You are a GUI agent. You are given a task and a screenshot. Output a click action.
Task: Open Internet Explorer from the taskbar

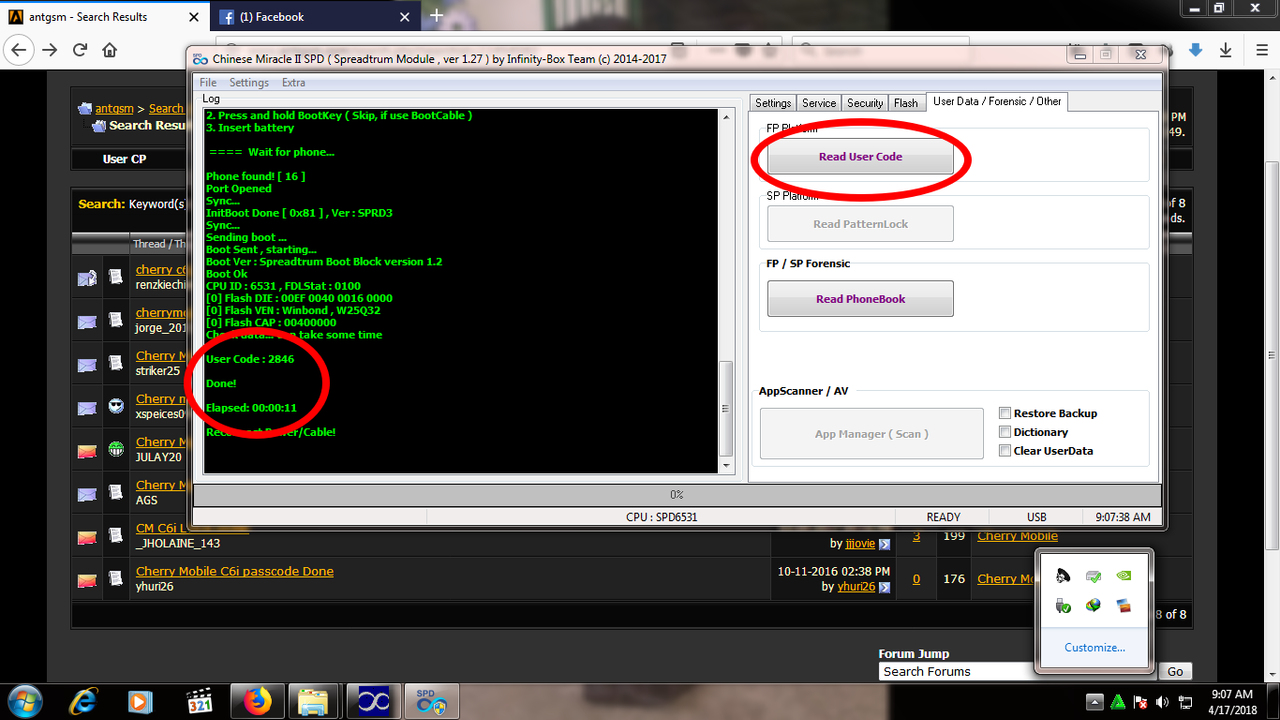point(82,701)
